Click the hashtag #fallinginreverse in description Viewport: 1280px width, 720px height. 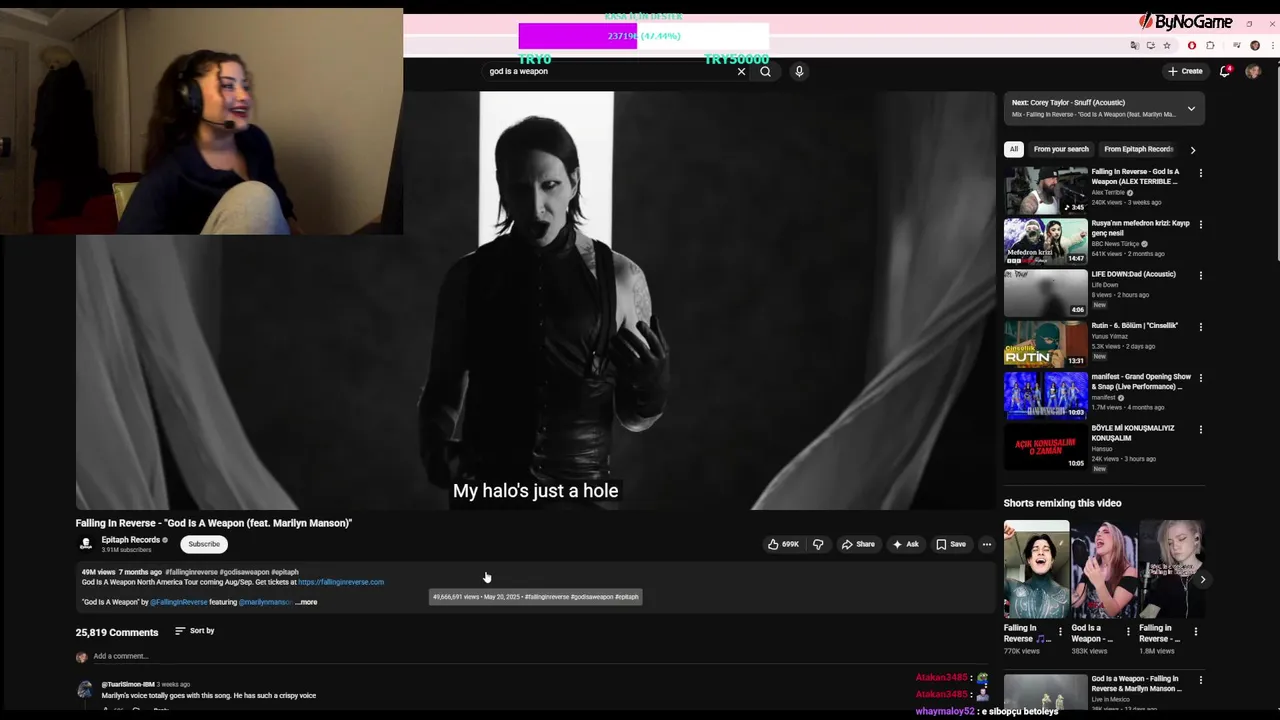click(191, 572)
